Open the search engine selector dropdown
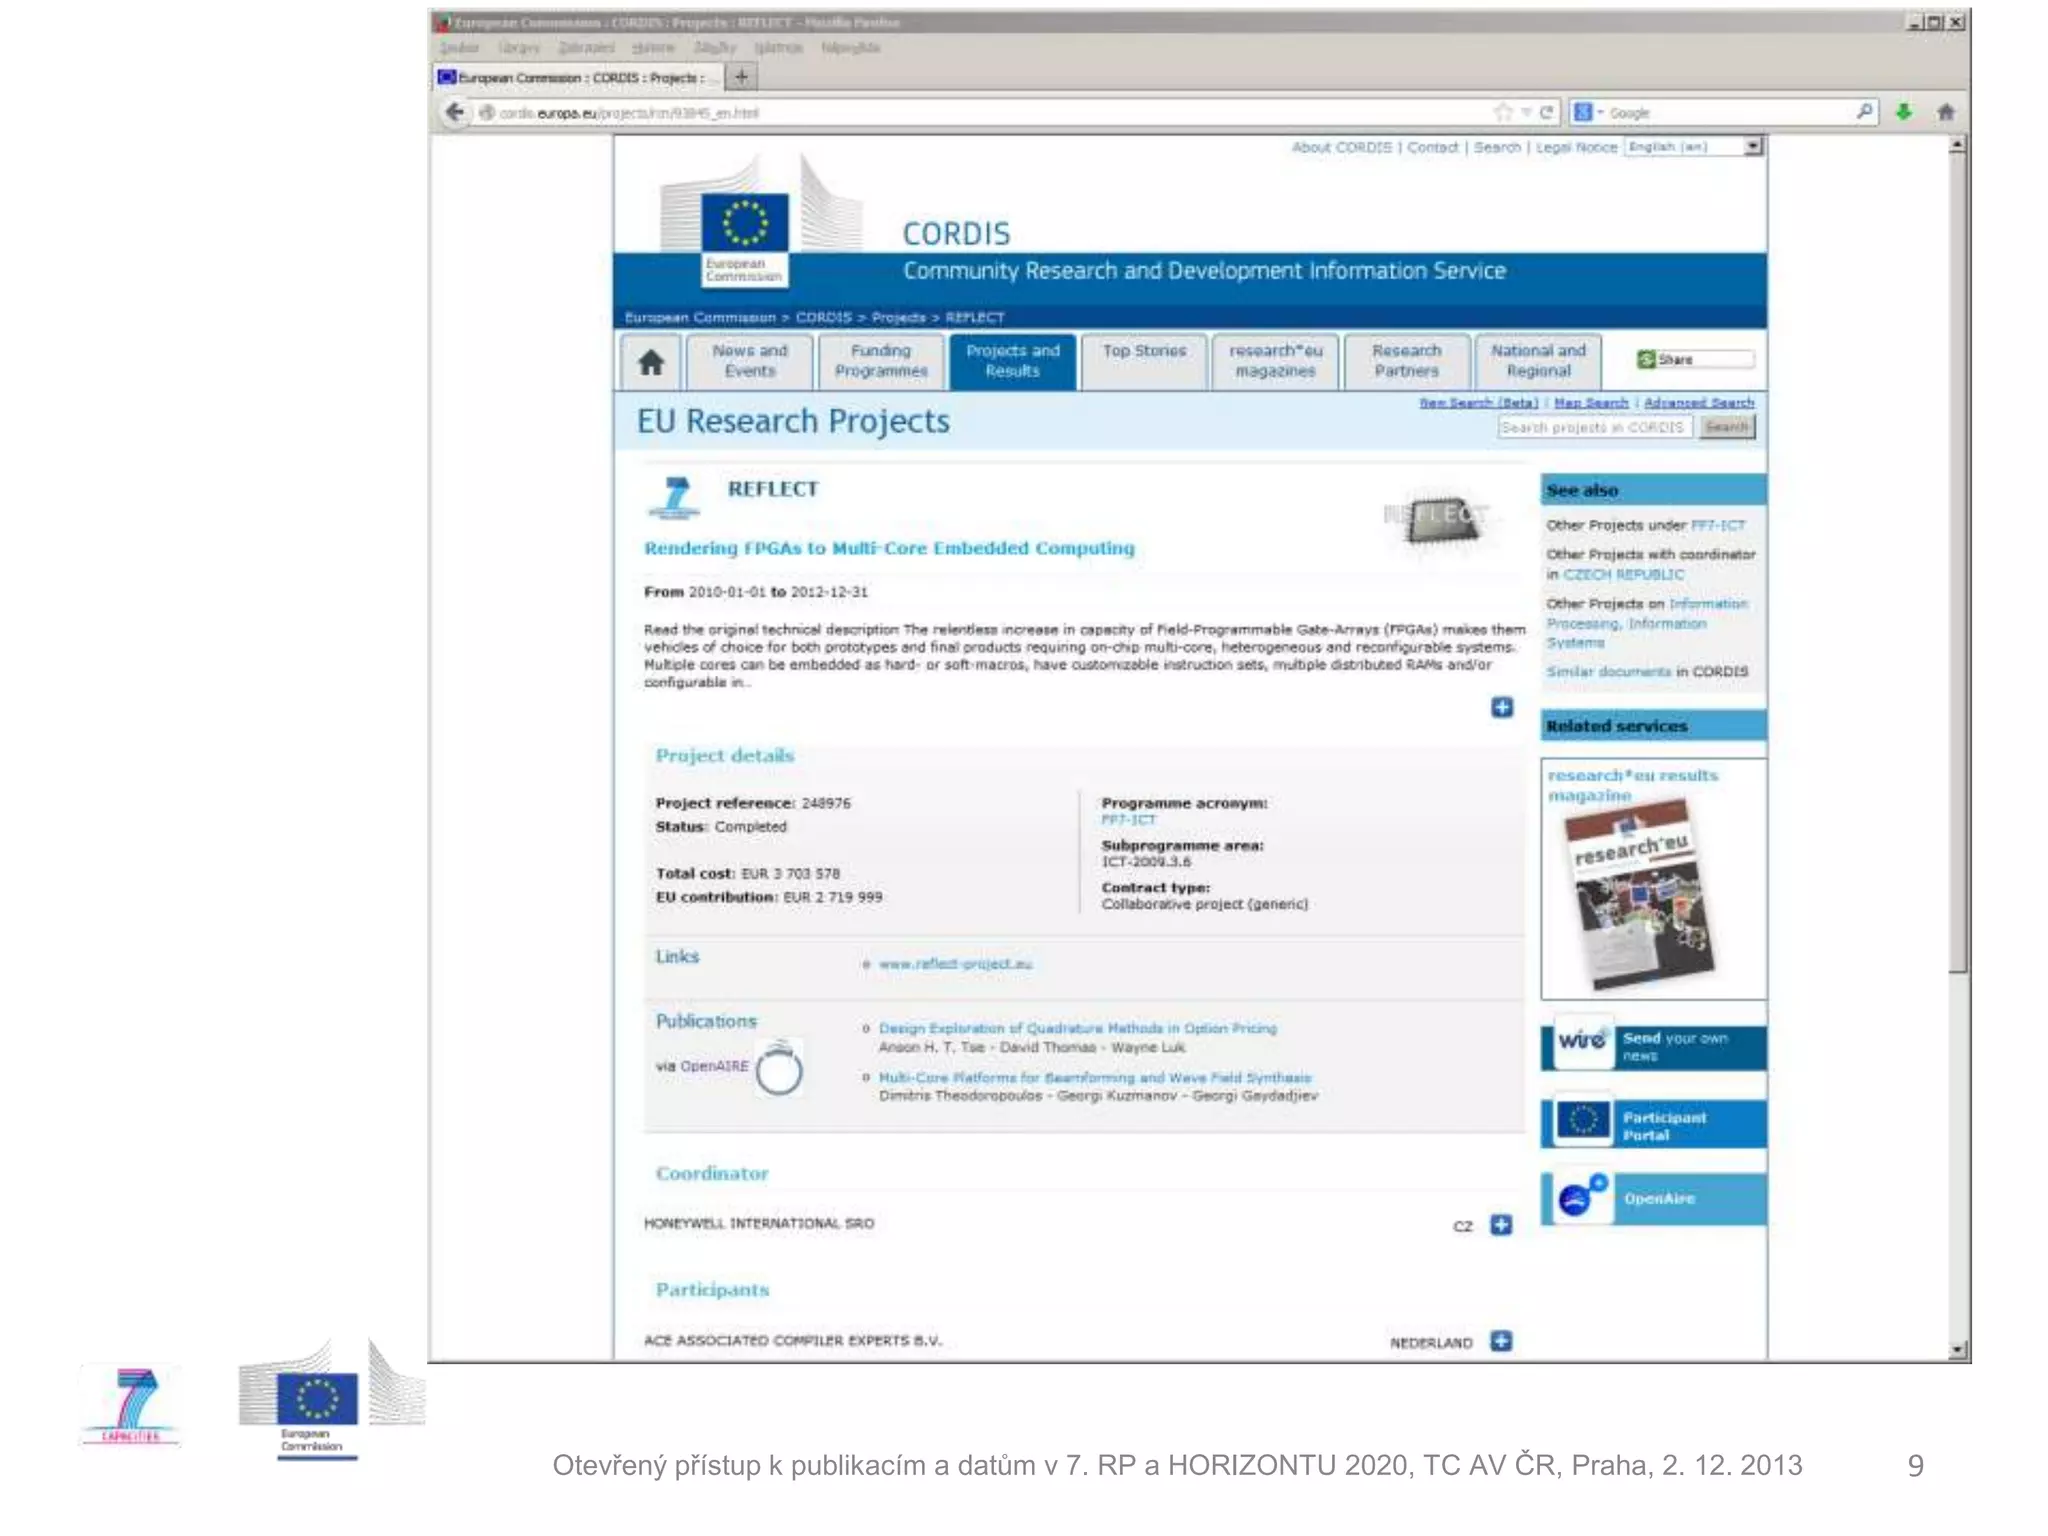This screenshot has width=2048, height=1536. pos(1588,112)
